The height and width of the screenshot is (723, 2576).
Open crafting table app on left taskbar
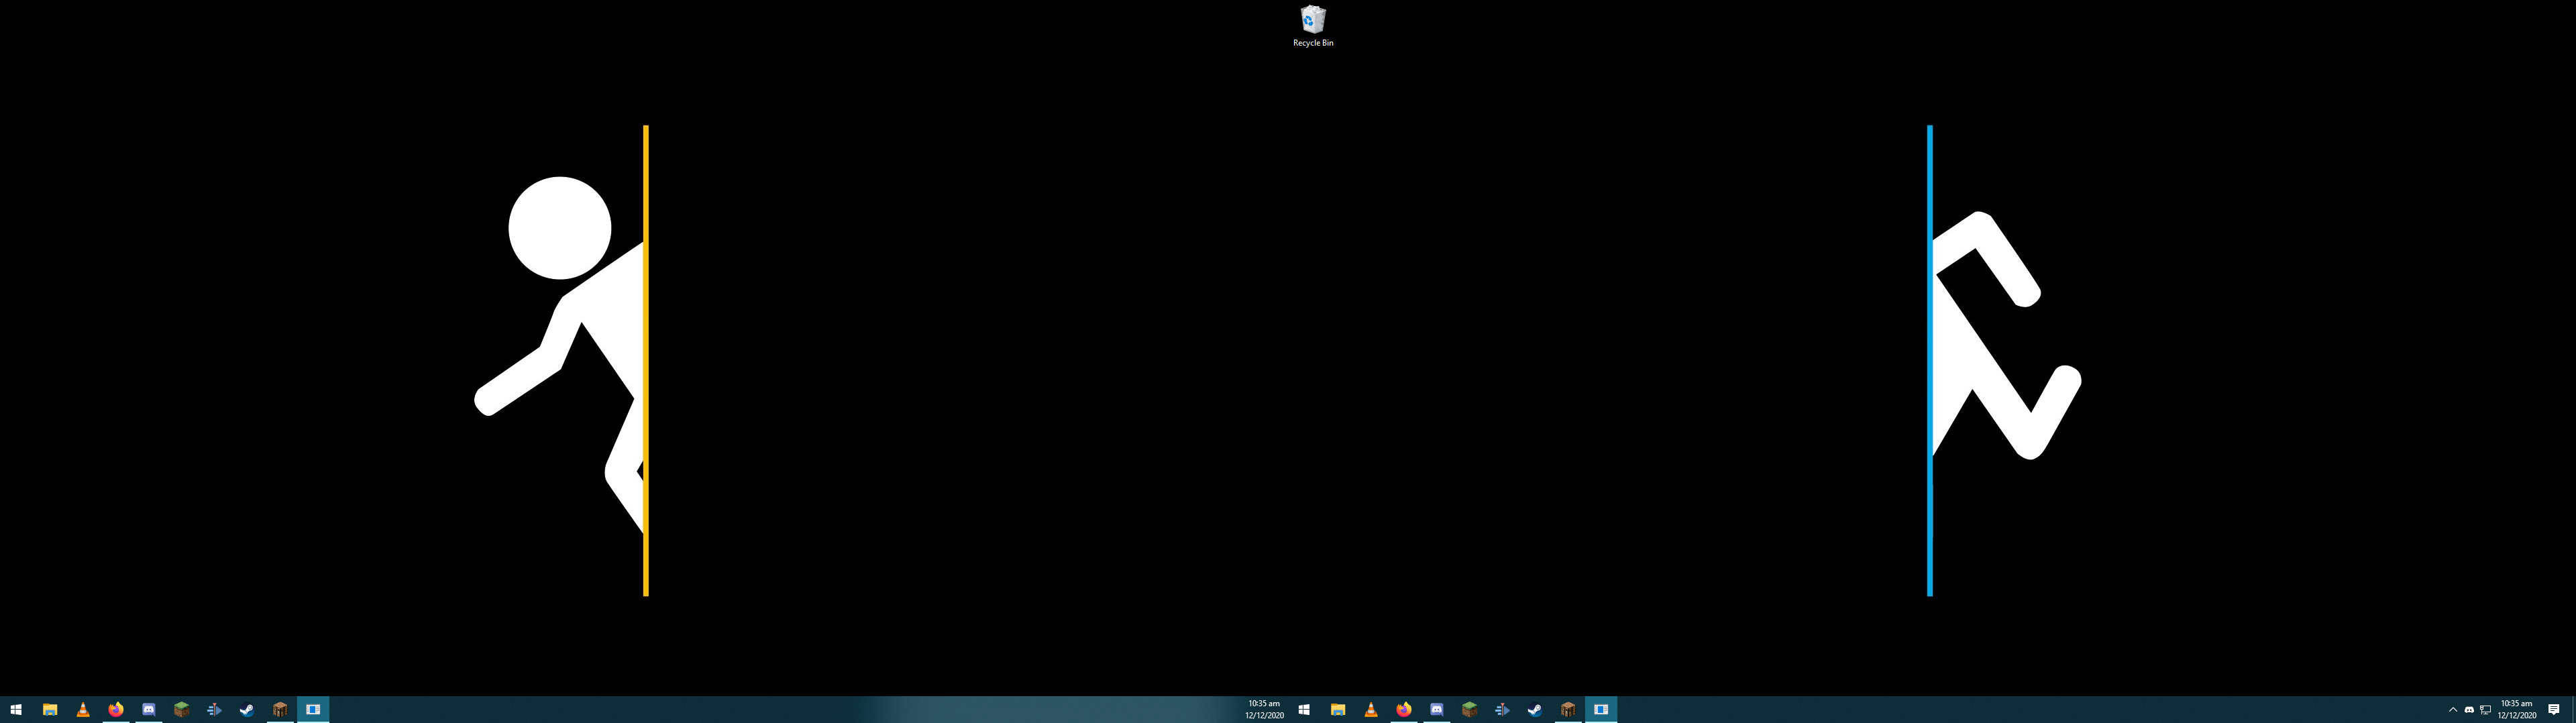click(280, 710)
